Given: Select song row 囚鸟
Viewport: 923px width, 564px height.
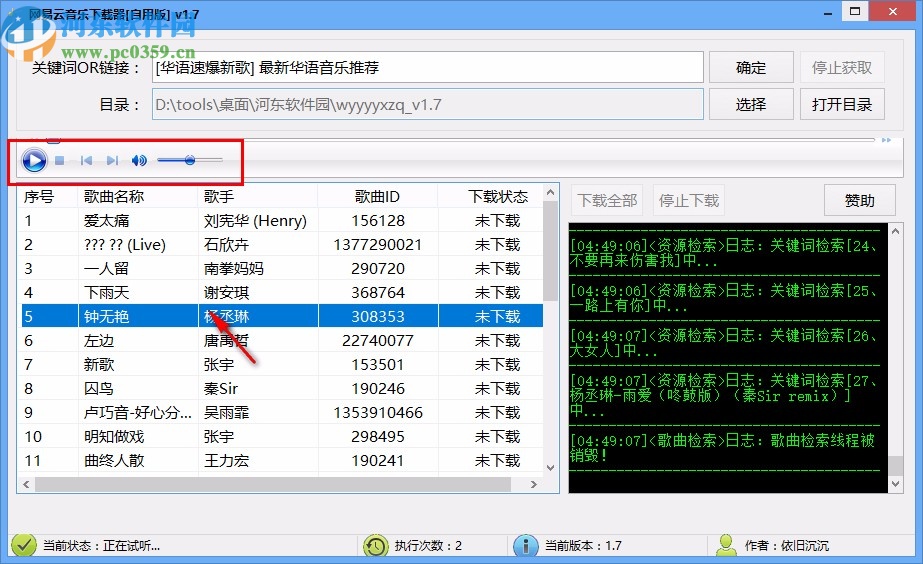Looking at the screenshot, I should [x=282, y=389].
